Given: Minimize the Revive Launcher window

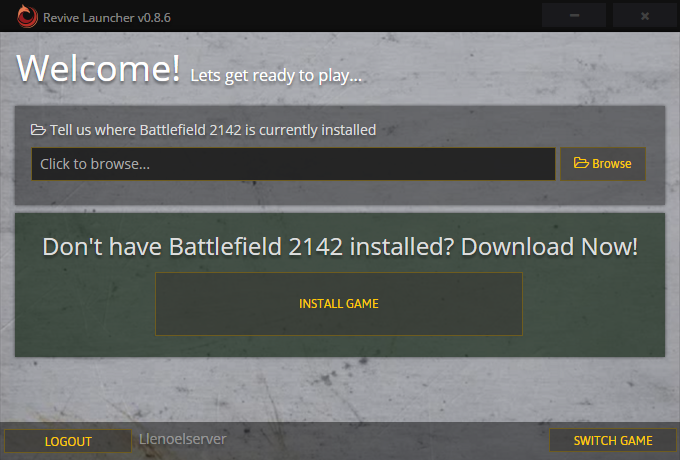Looking at the screenshot, I should pyautogui.click(x=574, y=16).
